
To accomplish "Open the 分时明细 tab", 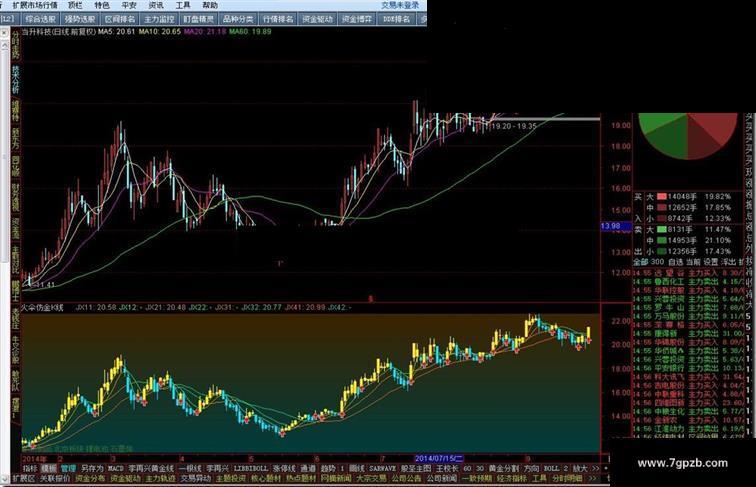I will coord(567,478).
